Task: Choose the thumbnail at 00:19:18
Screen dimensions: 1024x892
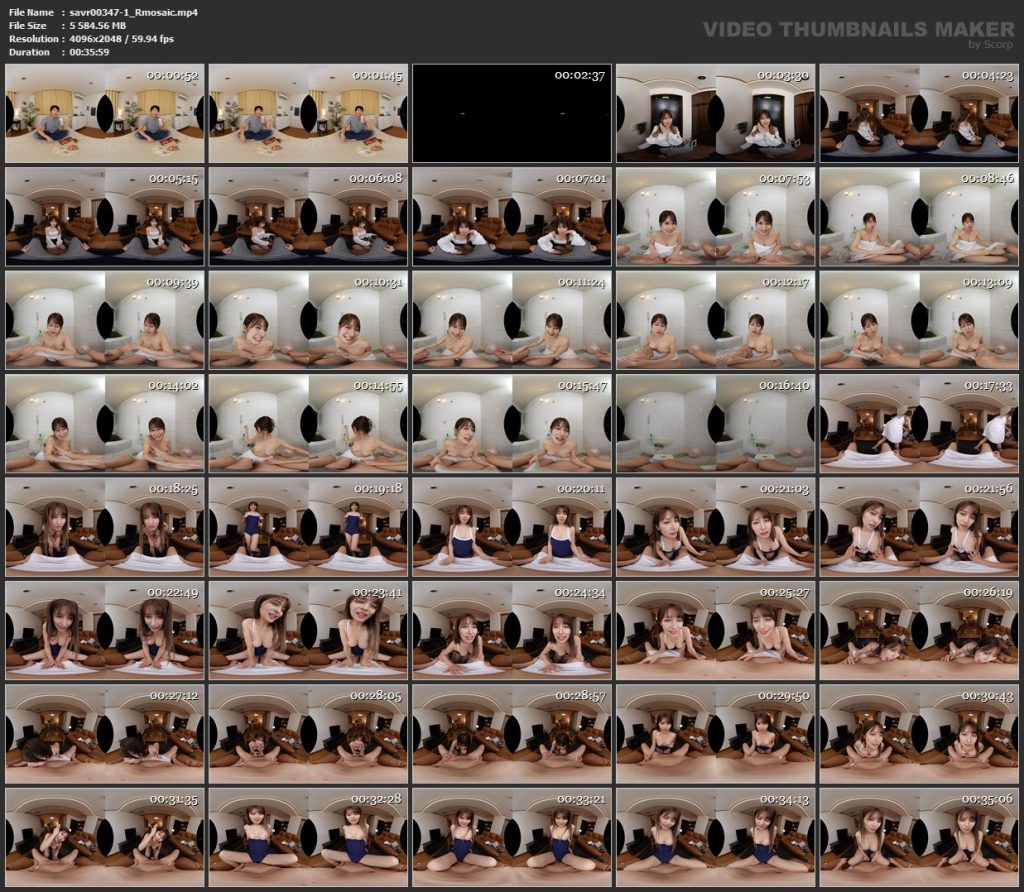Action: (308, 527)
